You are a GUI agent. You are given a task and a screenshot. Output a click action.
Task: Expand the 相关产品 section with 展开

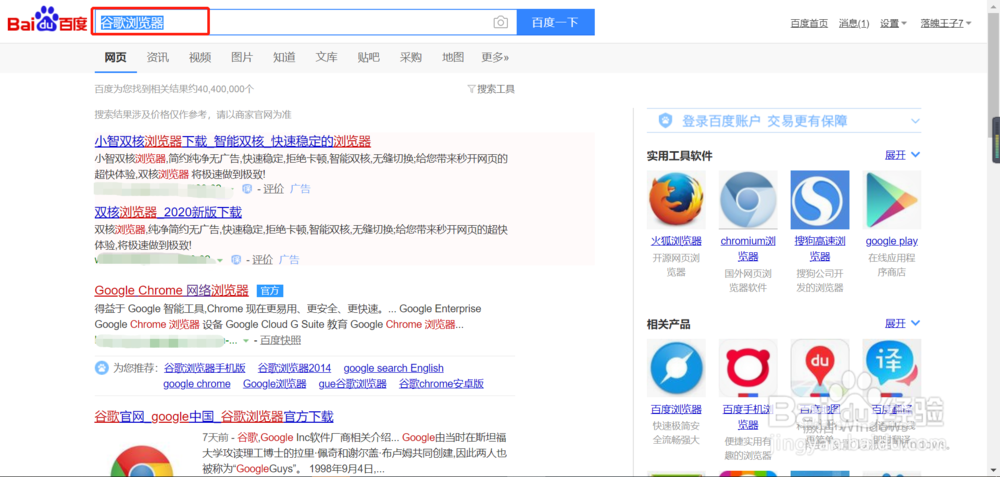[x=902, y=323]
